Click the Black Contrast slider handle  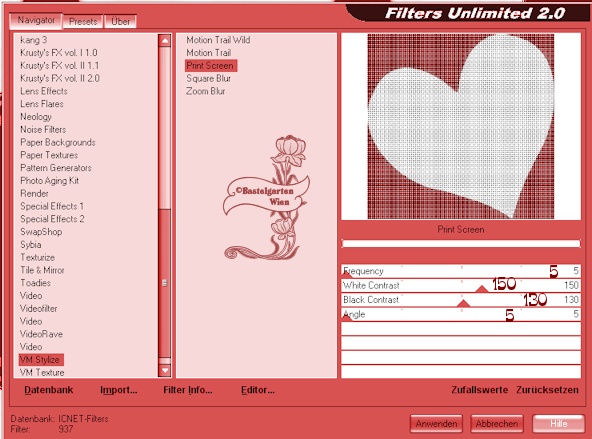pyautogui.click(x=463, y=303)
